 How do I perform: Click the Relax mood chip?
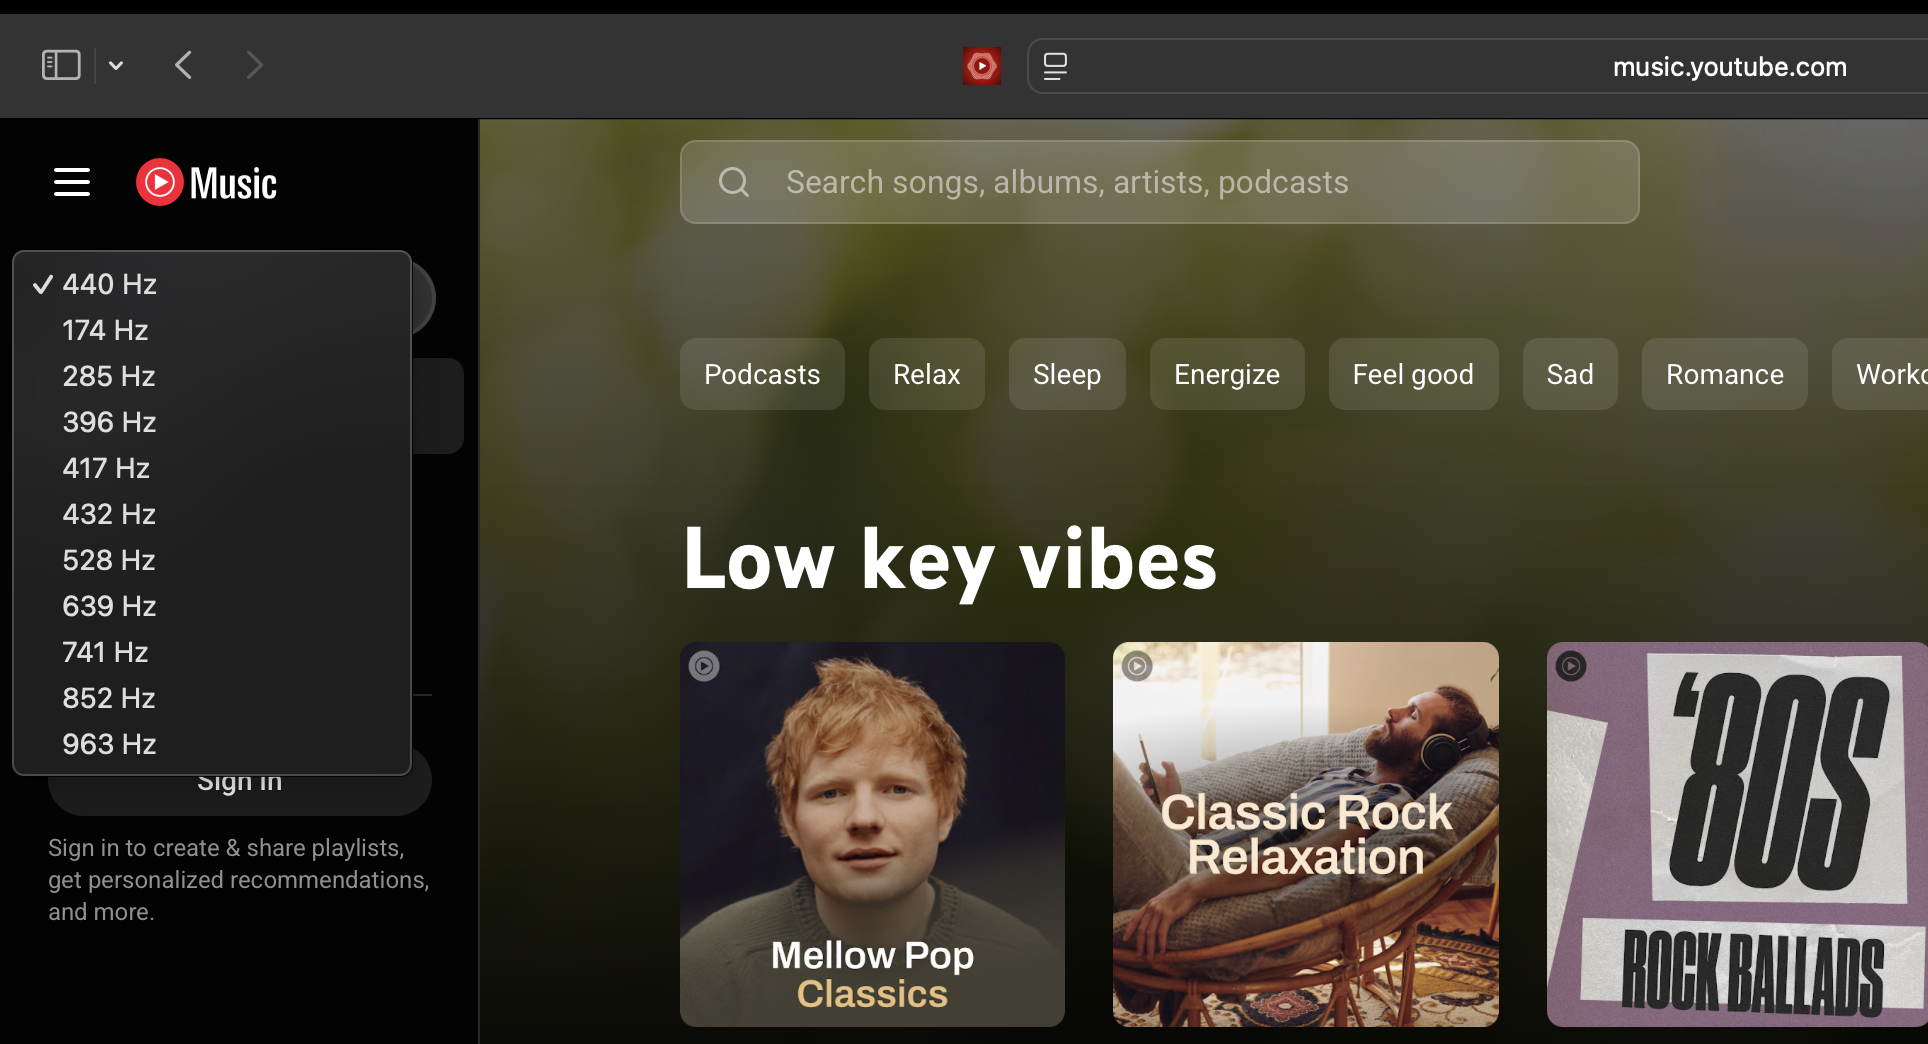tap(926, 374)
